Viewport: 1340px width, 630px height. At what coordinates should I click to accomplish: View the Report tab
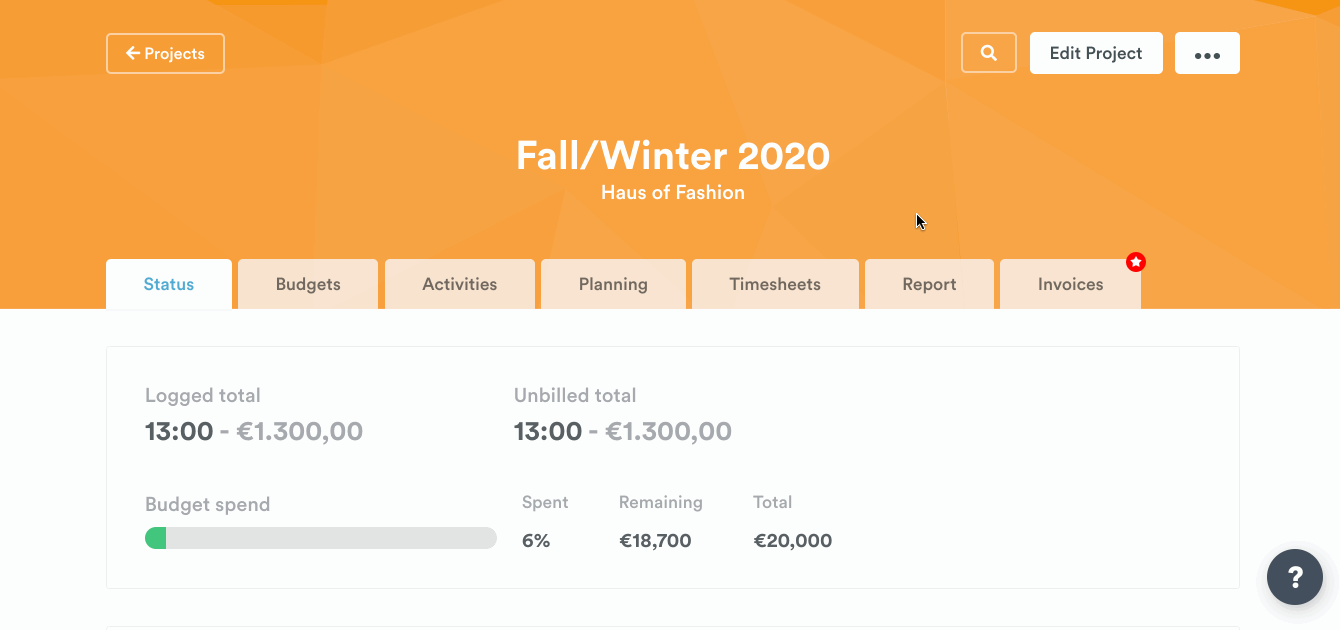click(x=929, y=284)
